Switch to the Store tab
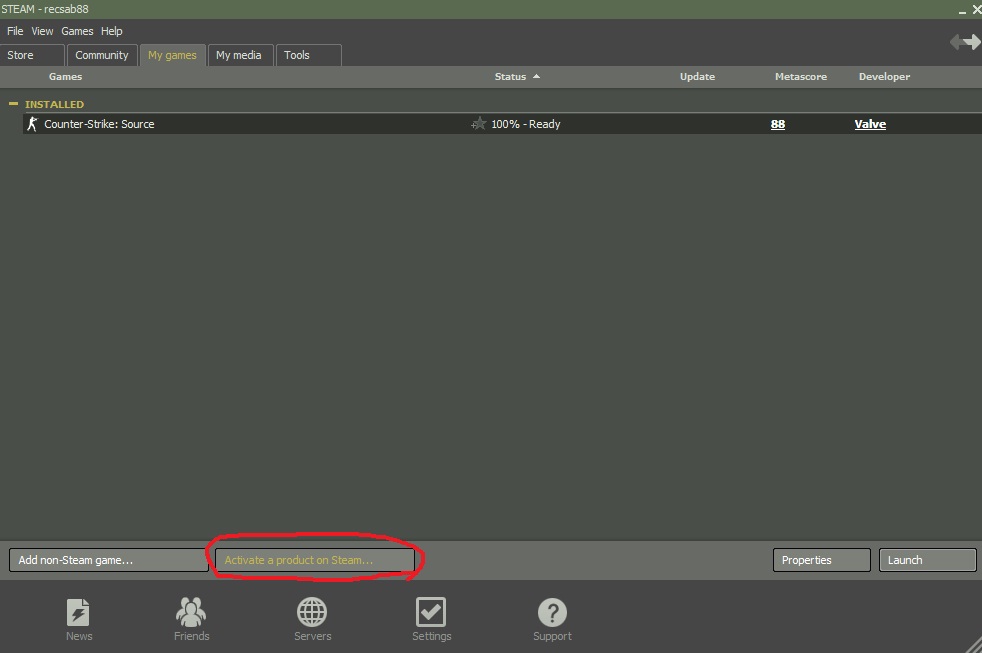This screenshot has width=982, height=653. point(32,55)
